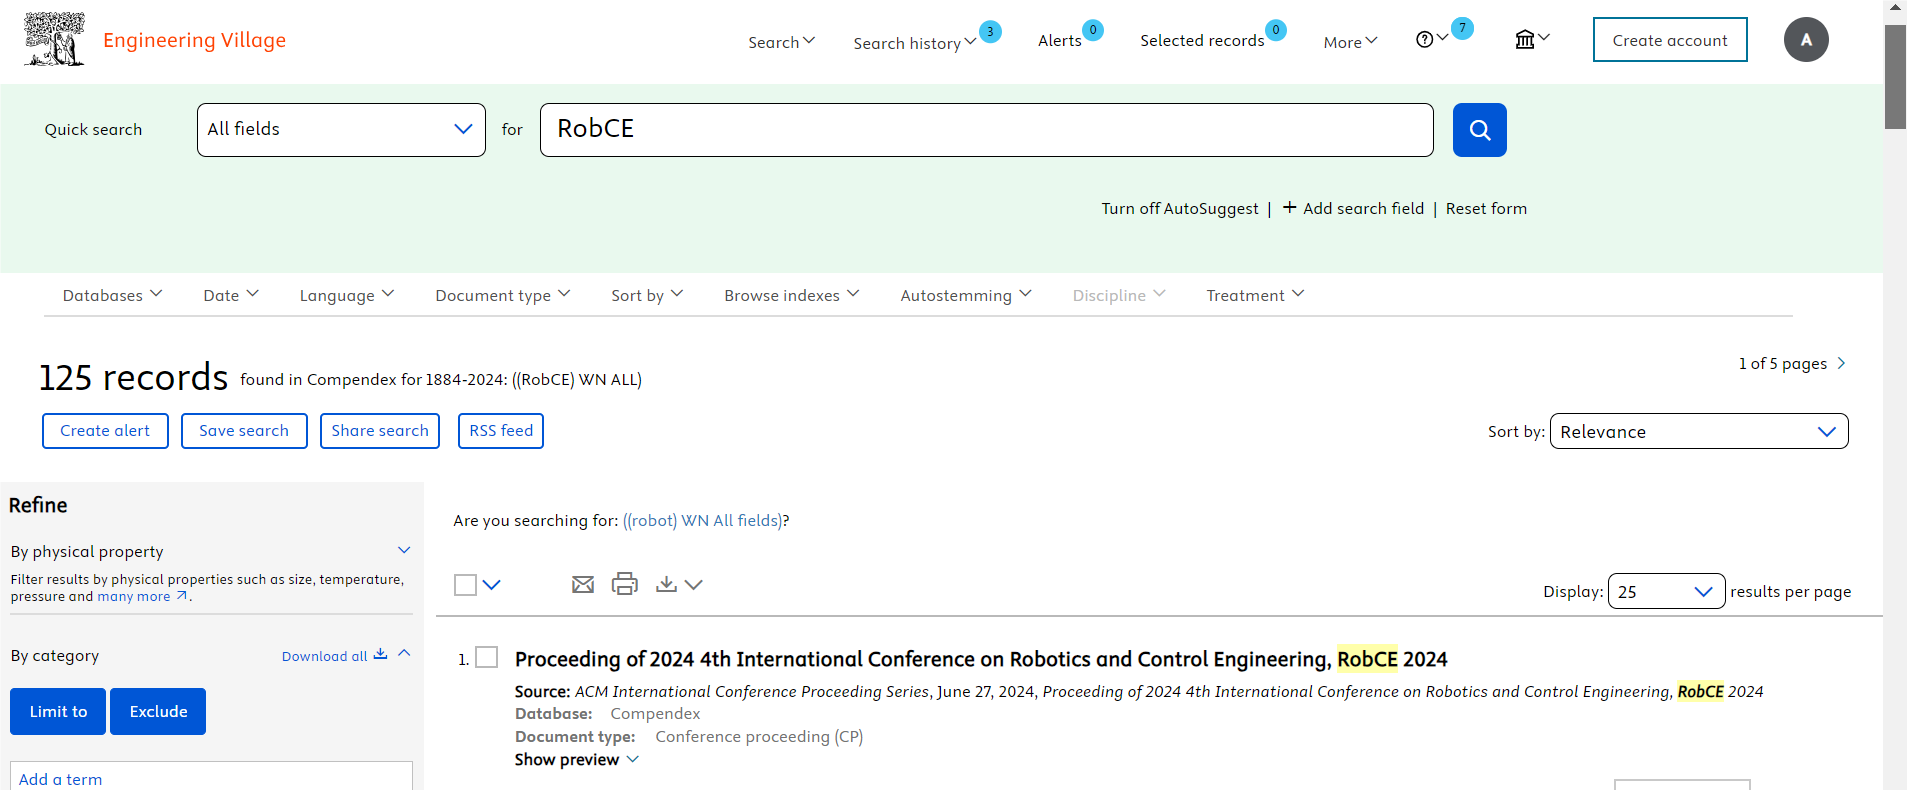
Task: Open the institution building icon menu
Action: click(1524, 40)
